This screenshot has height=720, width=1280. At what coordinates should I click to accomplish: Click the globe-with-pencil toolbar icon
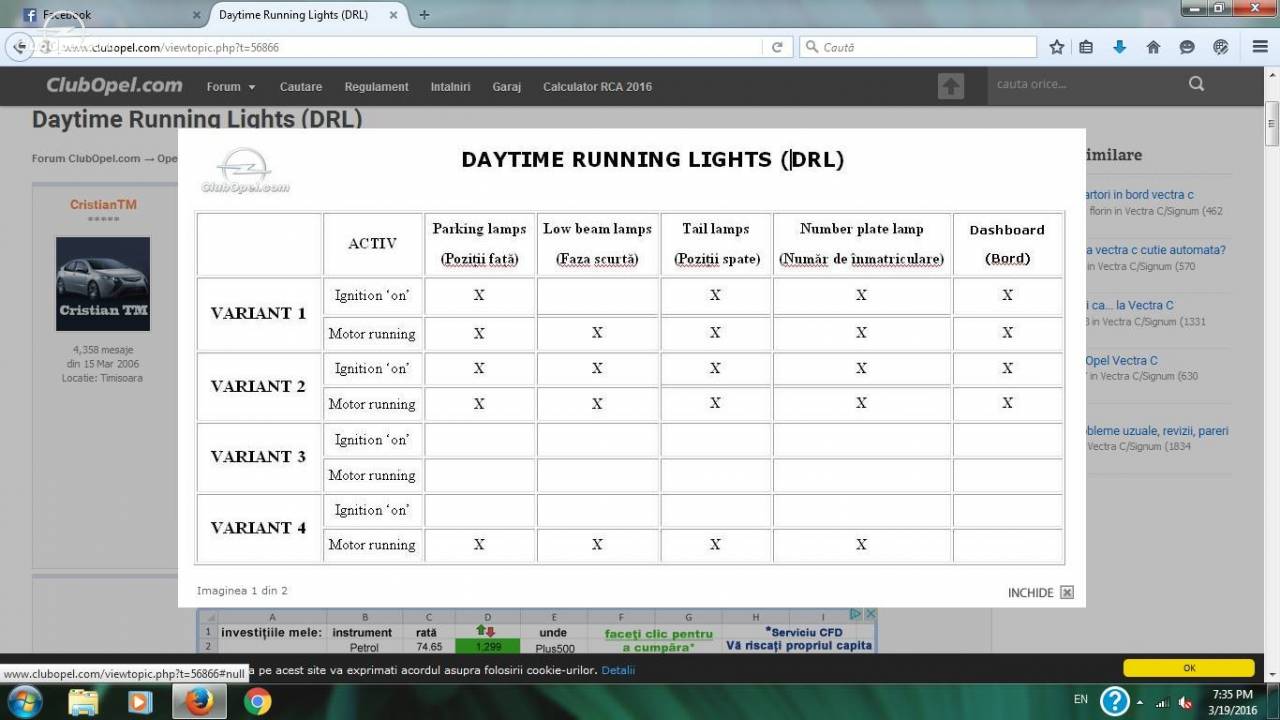point(1221,47)
